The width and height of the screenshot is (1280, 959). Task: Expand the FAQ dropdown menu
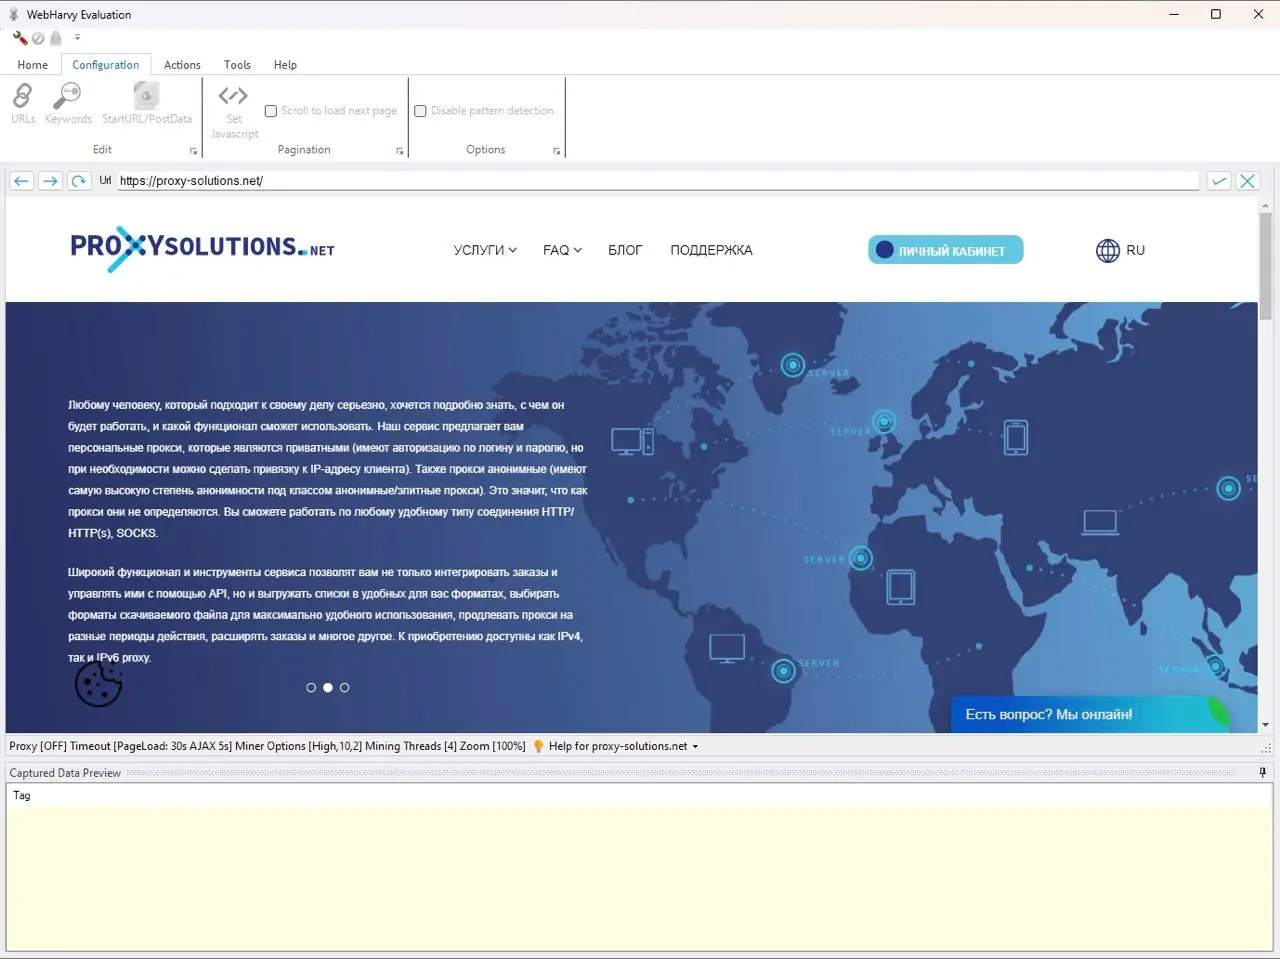point(562,250)
